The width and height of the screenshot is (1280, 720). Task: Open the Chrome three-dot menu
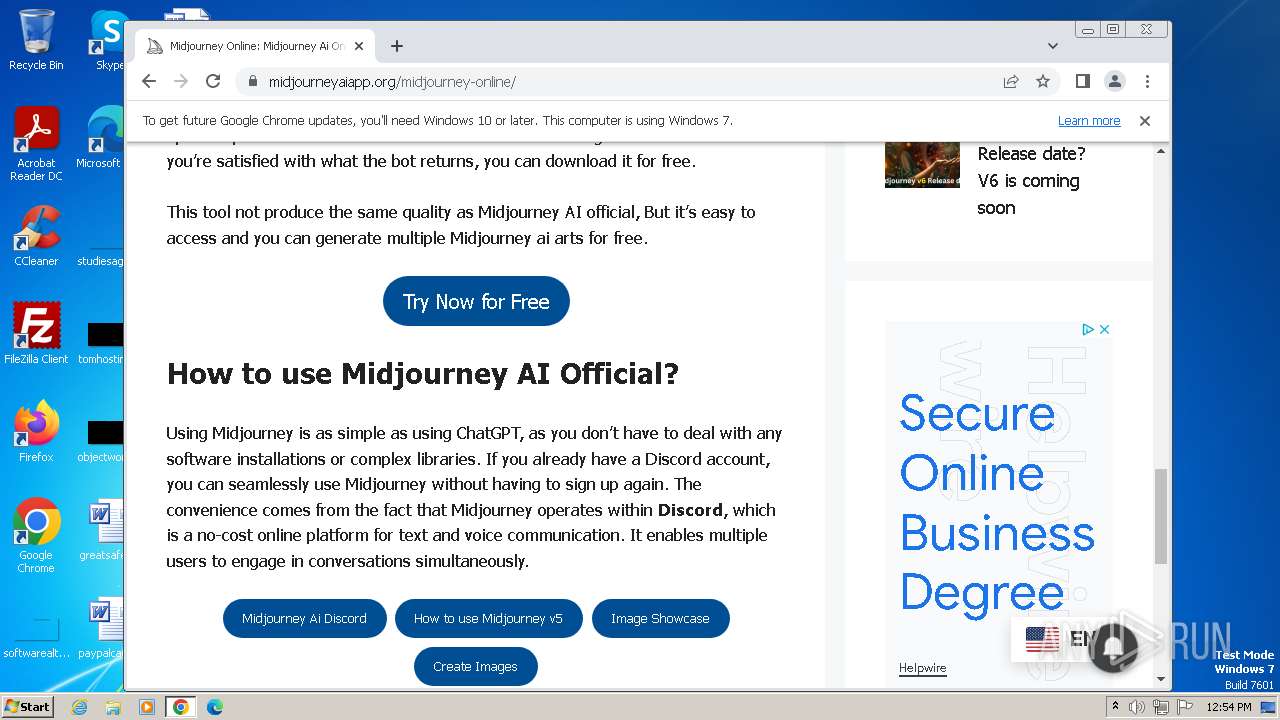[x=1147, y=81]
